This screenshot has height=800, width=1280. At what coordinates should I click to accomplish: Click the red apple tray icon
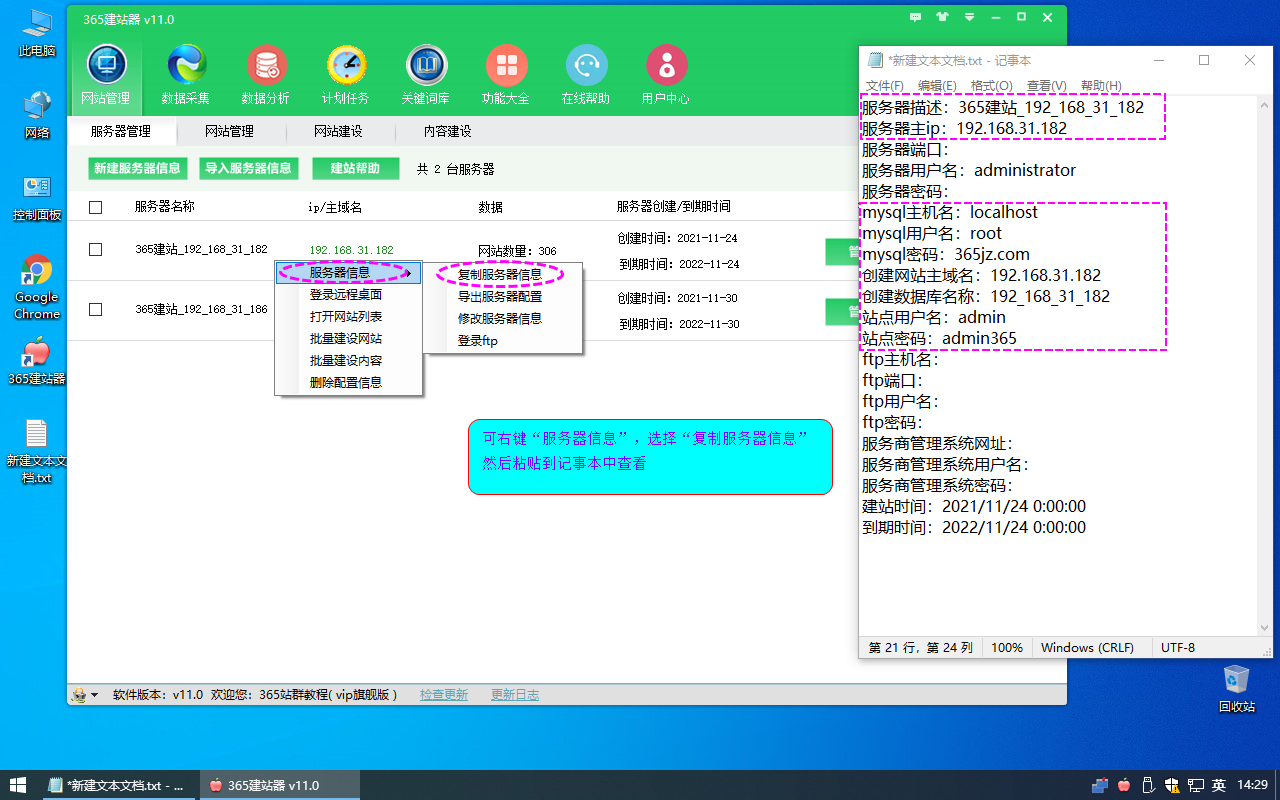(1124, 785)
